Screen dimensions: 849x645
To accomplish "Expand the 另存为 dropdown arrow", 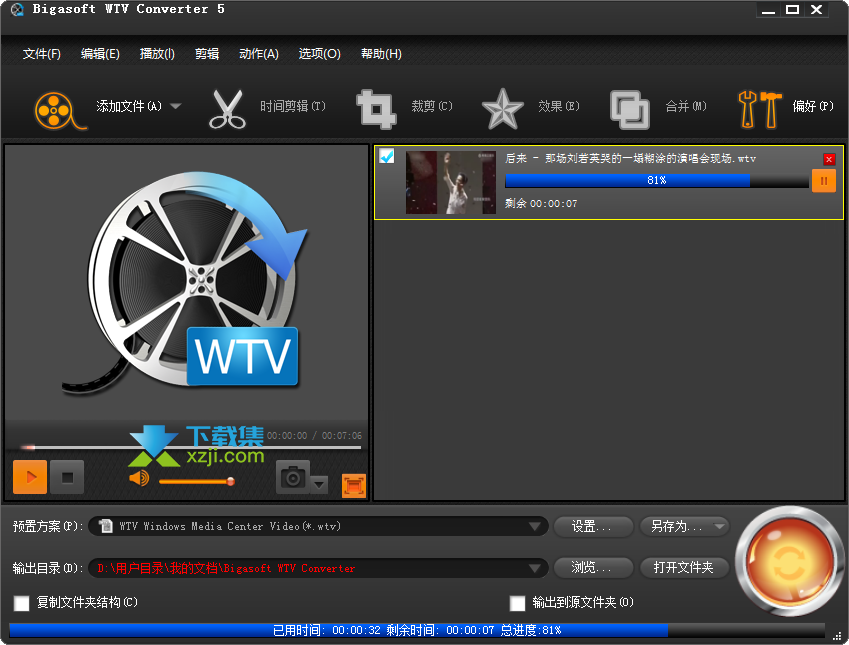I will pyautogui.click(x=719, y=526).
